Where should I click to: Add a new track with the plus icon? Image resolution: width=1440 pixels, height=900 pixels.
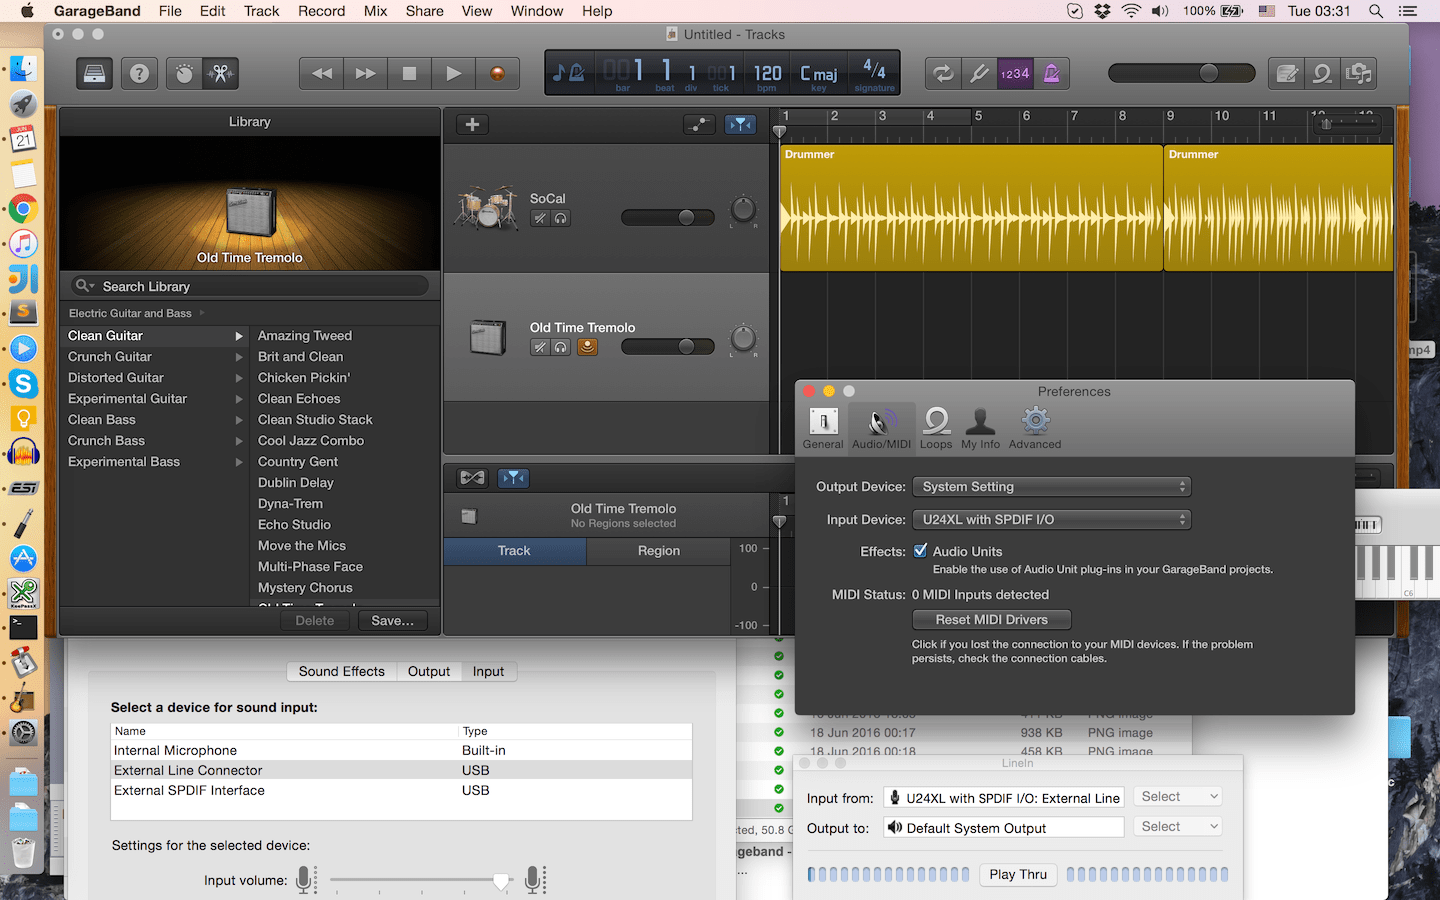pyautogui.click(x=471, y=124)
